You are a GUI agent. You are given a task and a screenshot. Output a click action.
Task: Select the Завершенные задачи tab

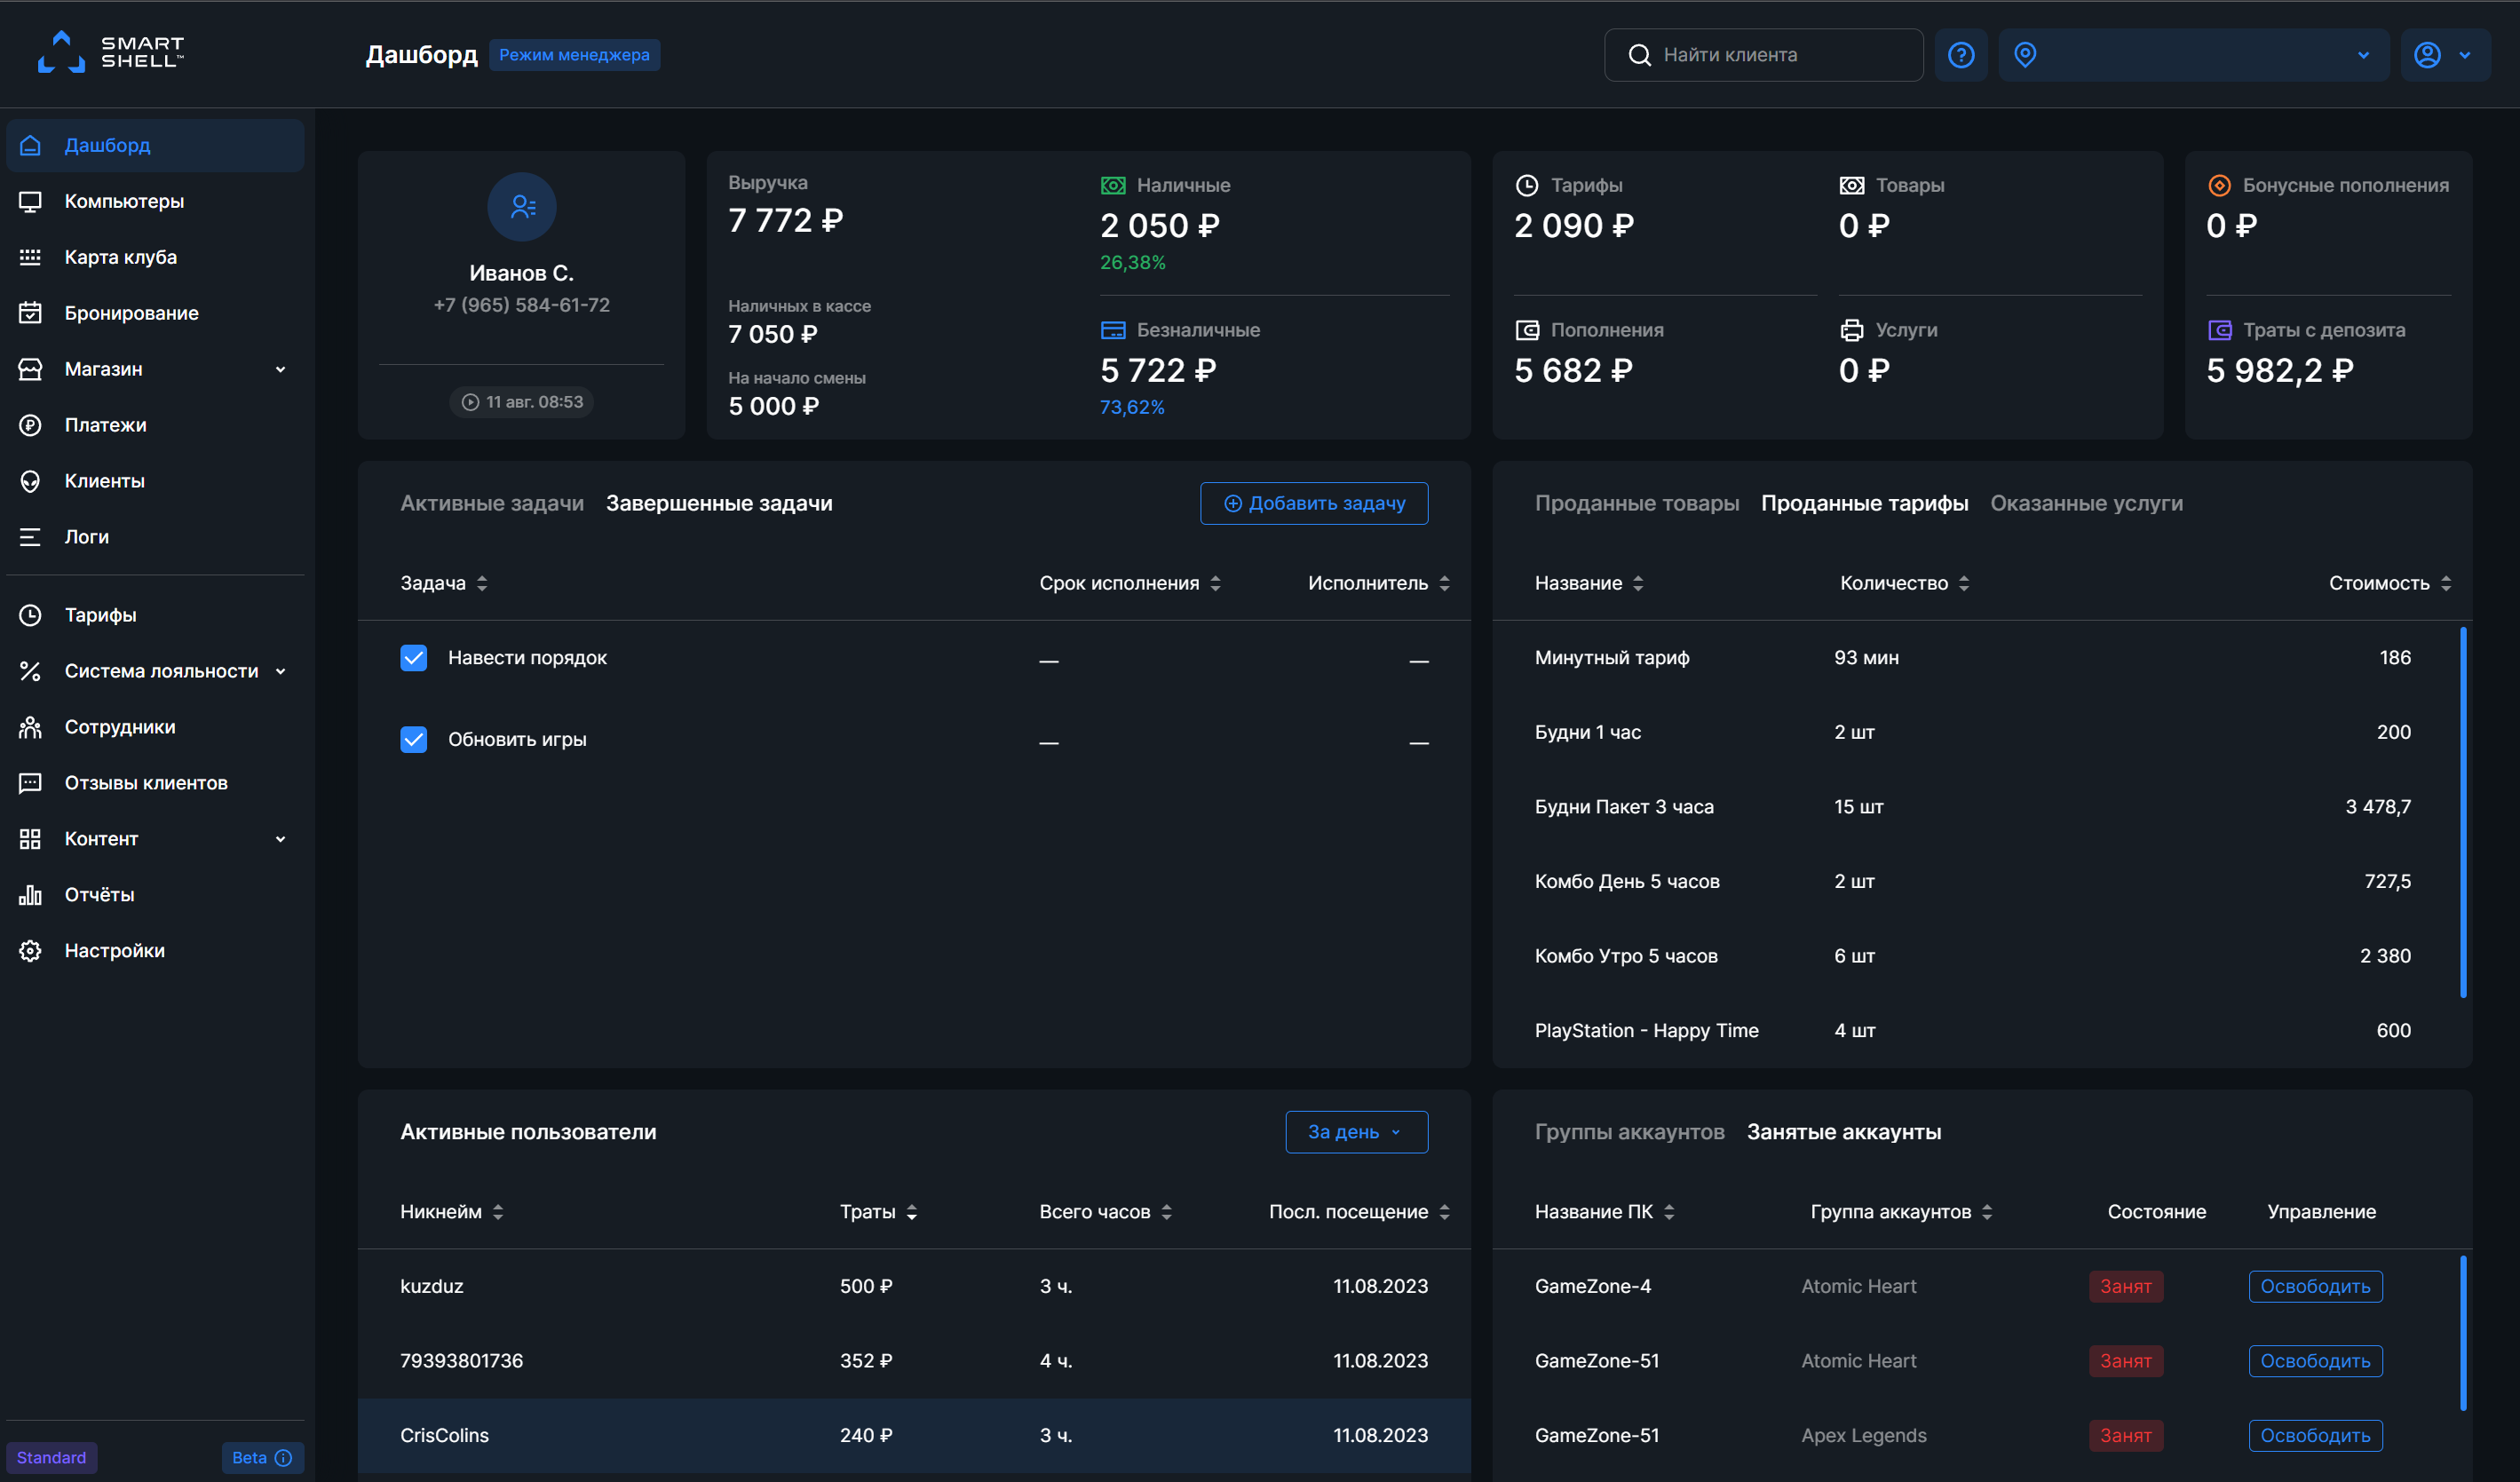(x=719, y=503)
